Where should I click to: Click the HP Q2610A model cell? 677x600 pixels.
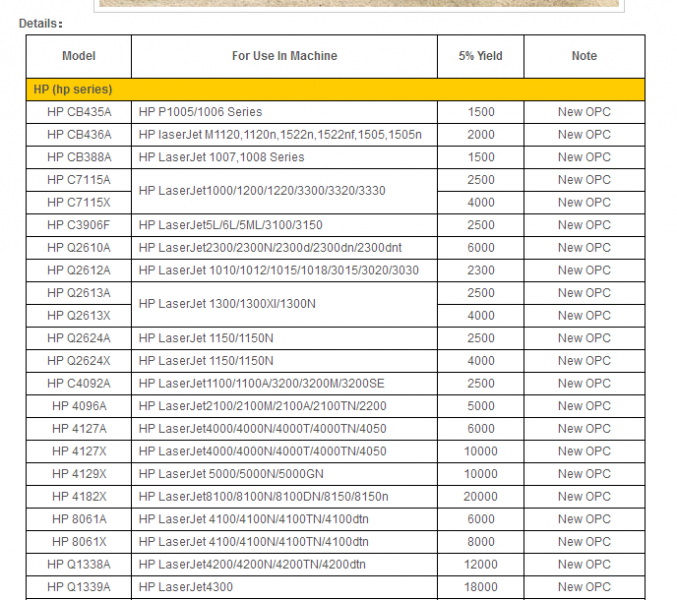[79, 248]
